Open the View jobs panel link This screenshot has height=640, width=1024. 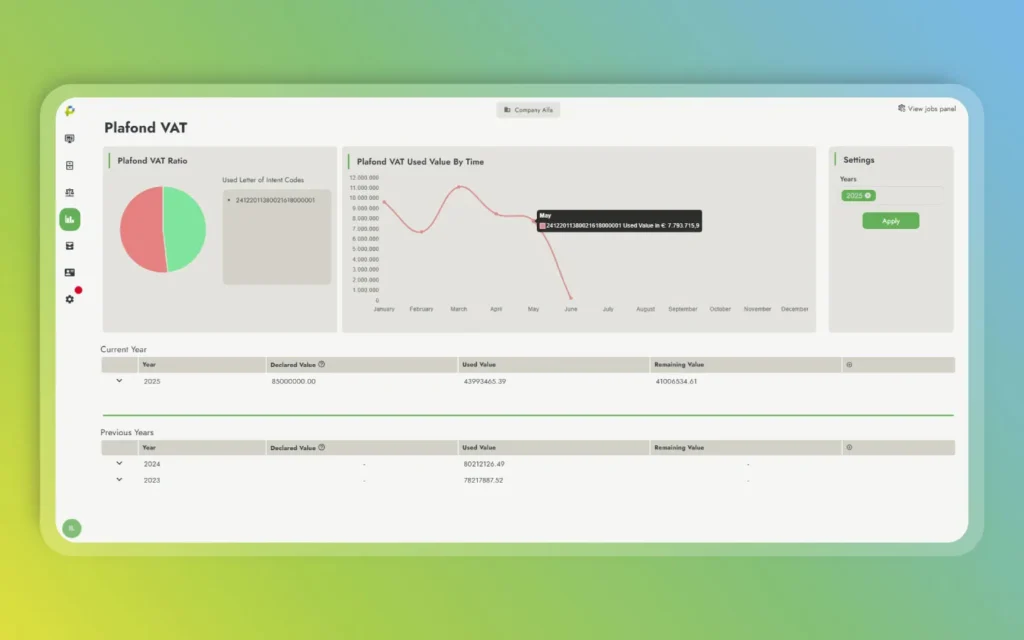[926, 109]
